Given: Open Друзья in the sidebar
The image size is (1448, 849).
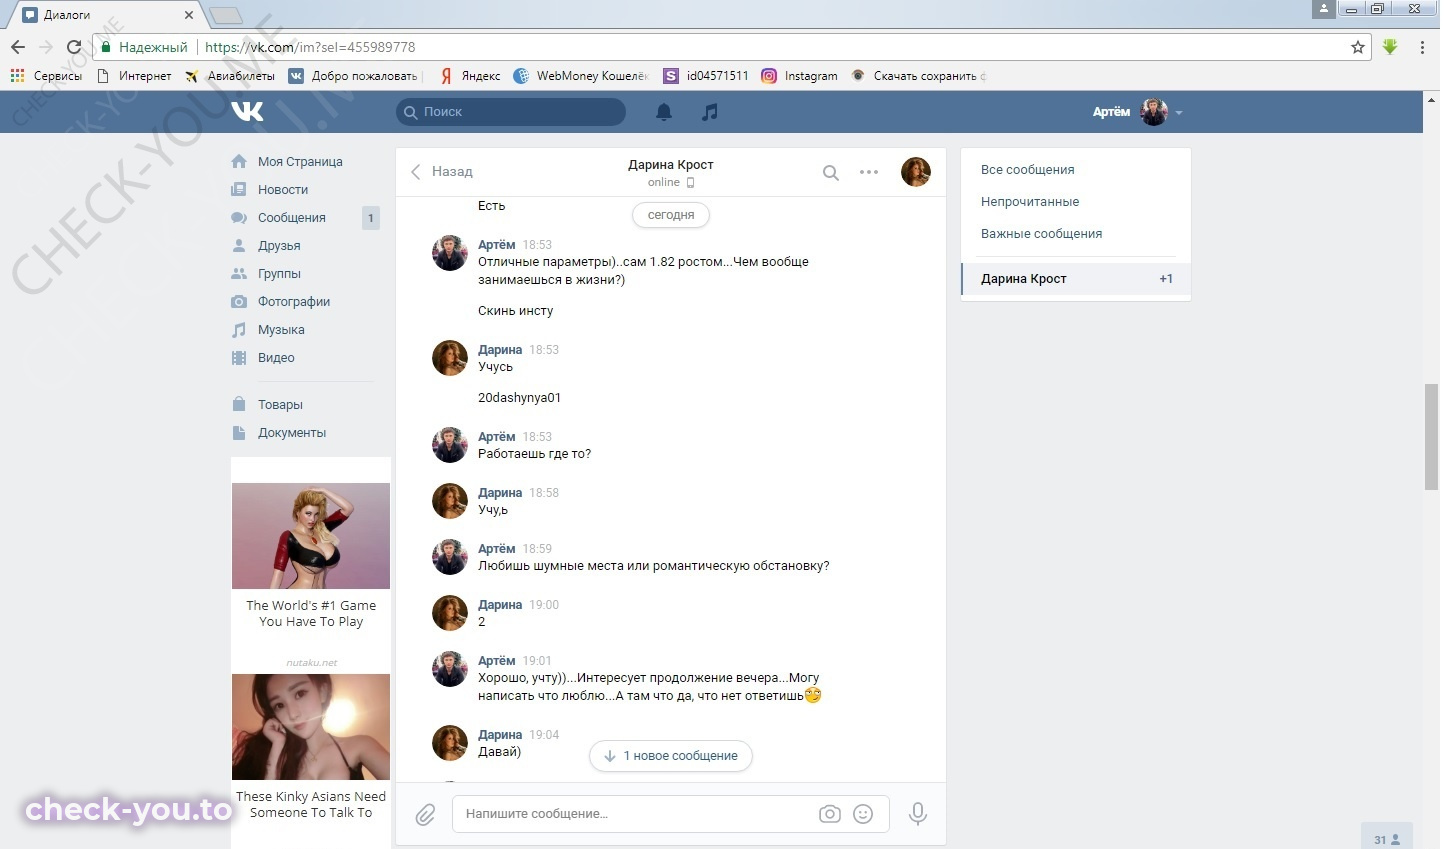Looking at the screenshot, I should click(279, 246).
